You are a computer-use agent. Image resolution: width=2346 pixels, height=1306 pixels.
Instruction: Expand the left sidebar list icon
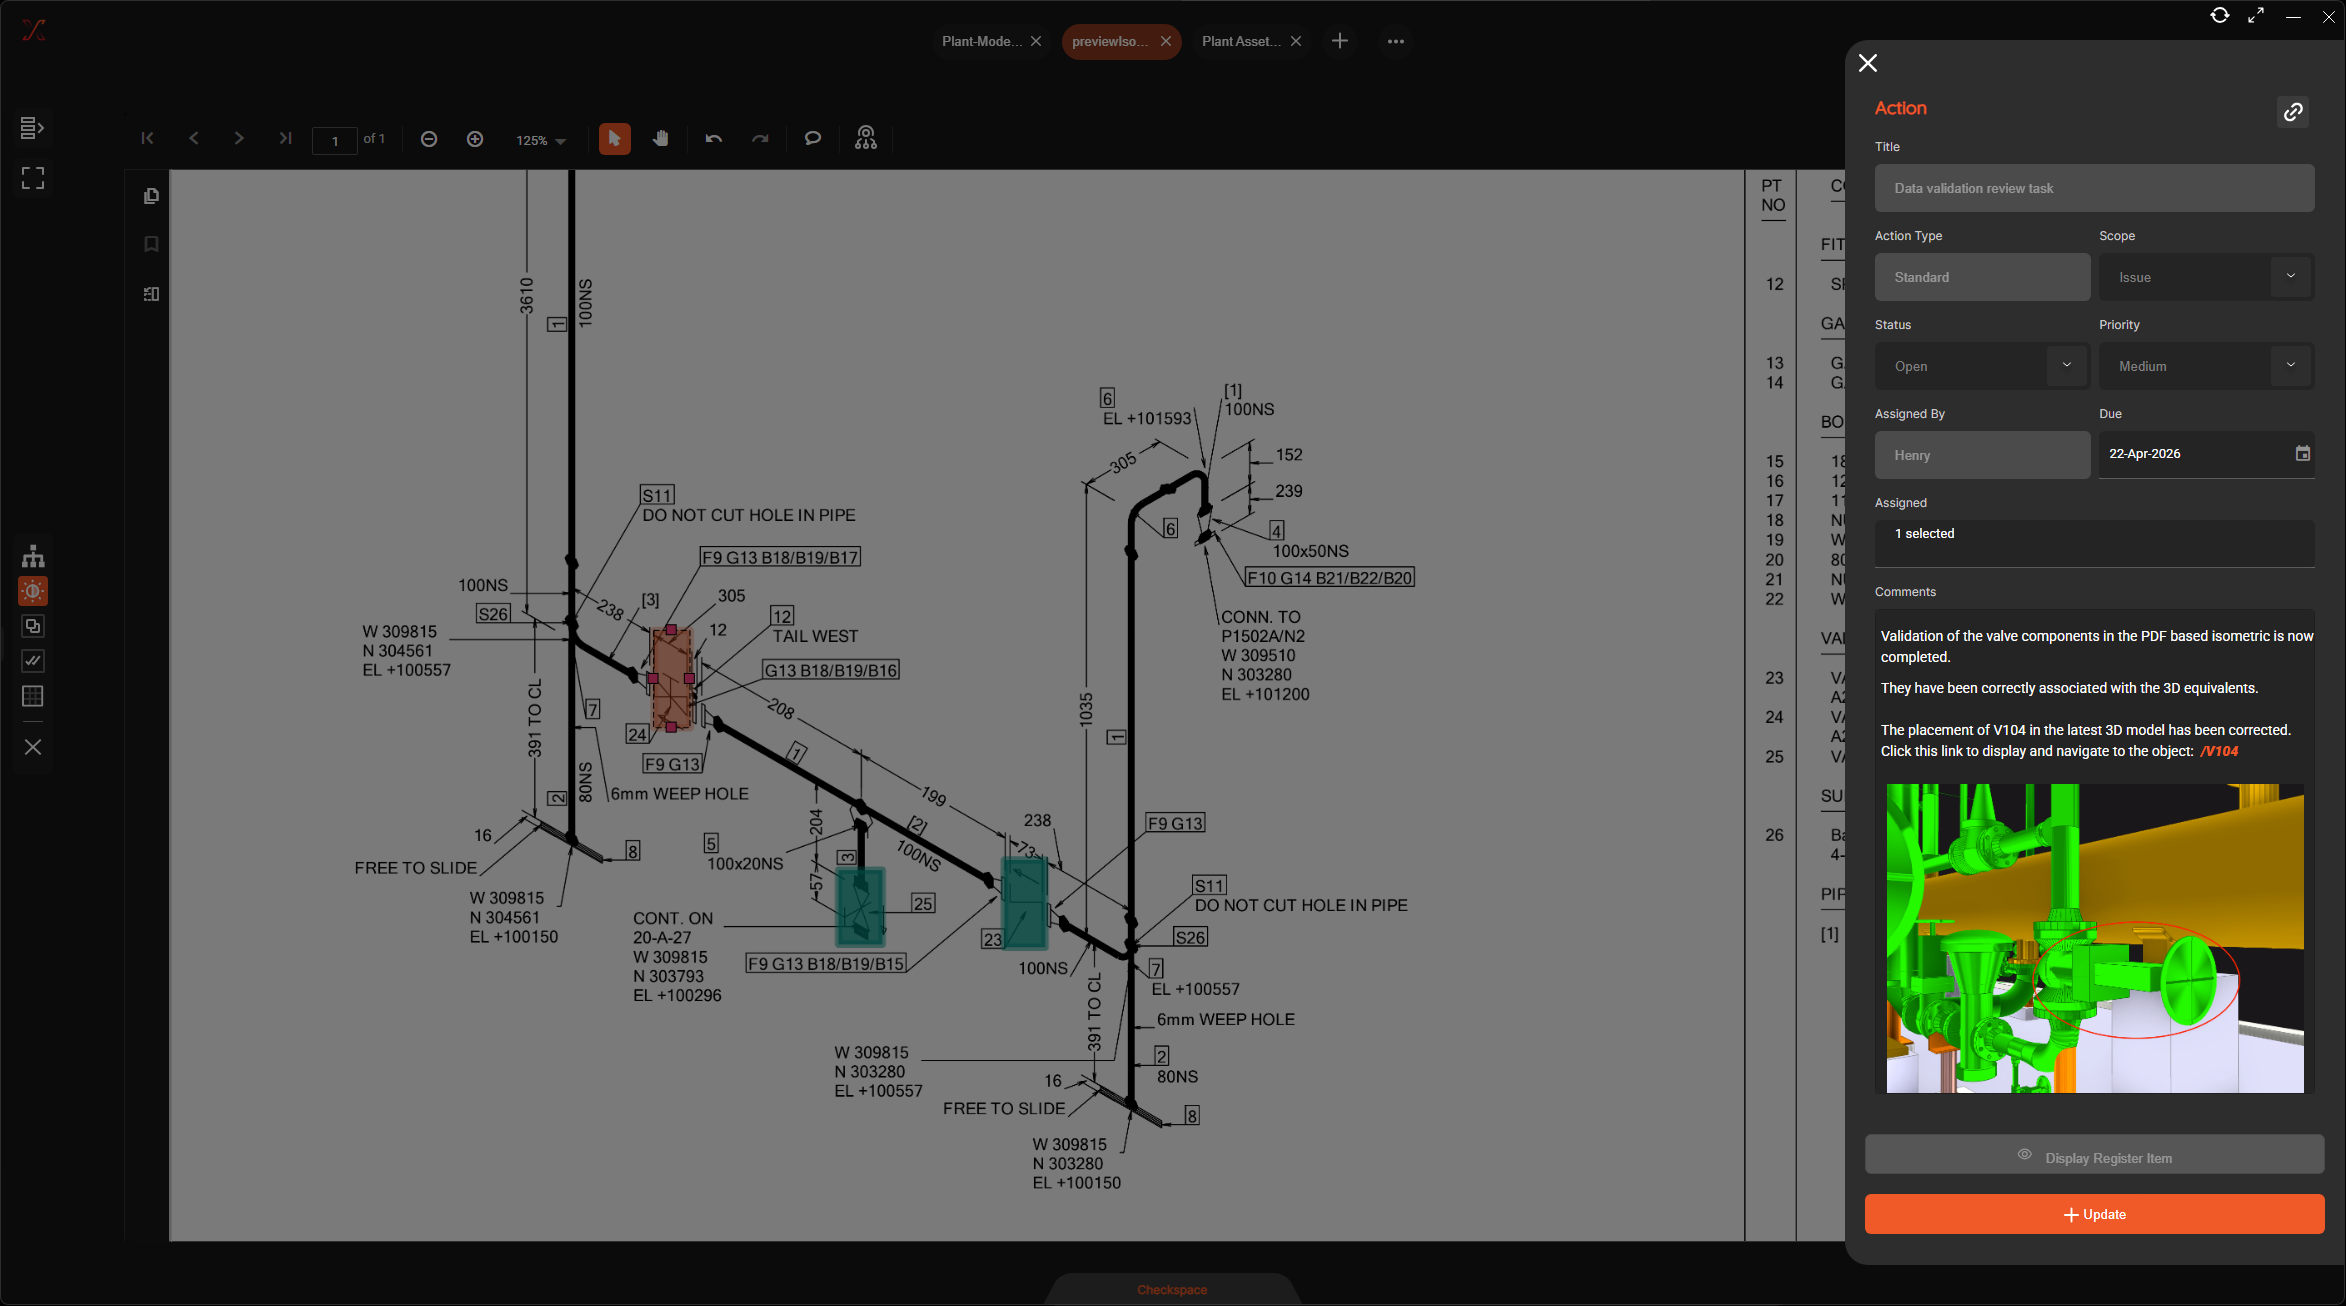32,128
